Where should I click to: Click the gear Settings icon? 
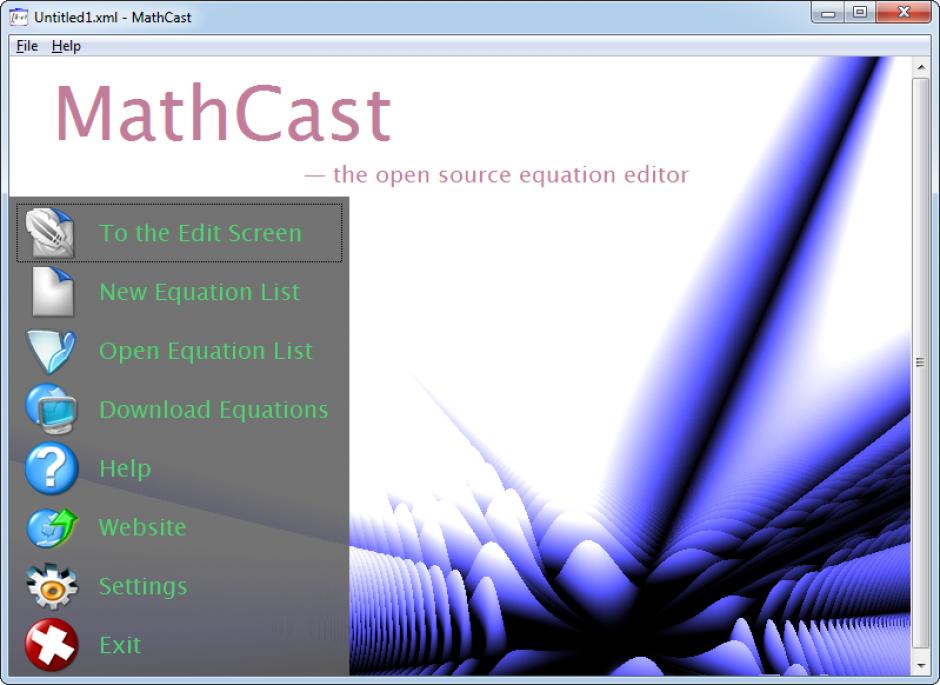click(52, 586)
